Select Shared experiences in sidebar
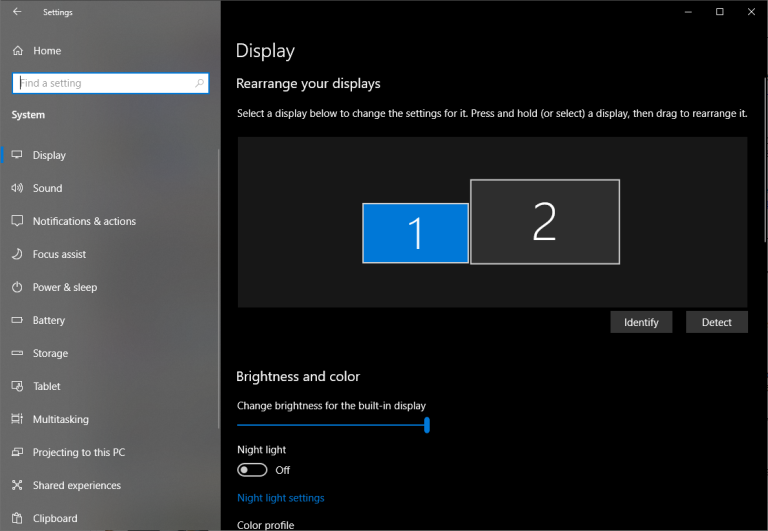This screenshot has height=531, width=768. (76, 485)
